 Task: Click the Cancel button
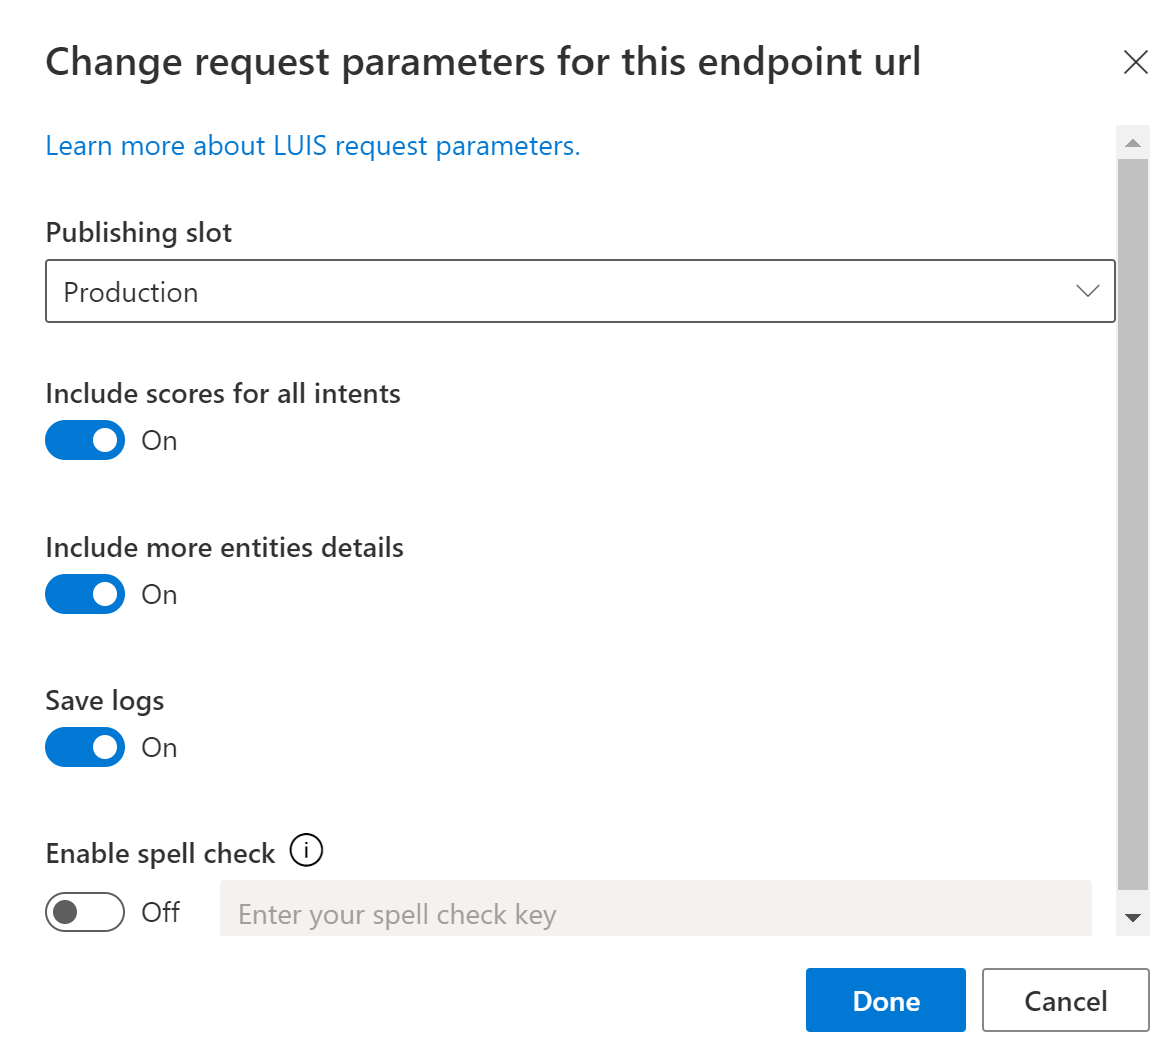click(1066, 1000)
